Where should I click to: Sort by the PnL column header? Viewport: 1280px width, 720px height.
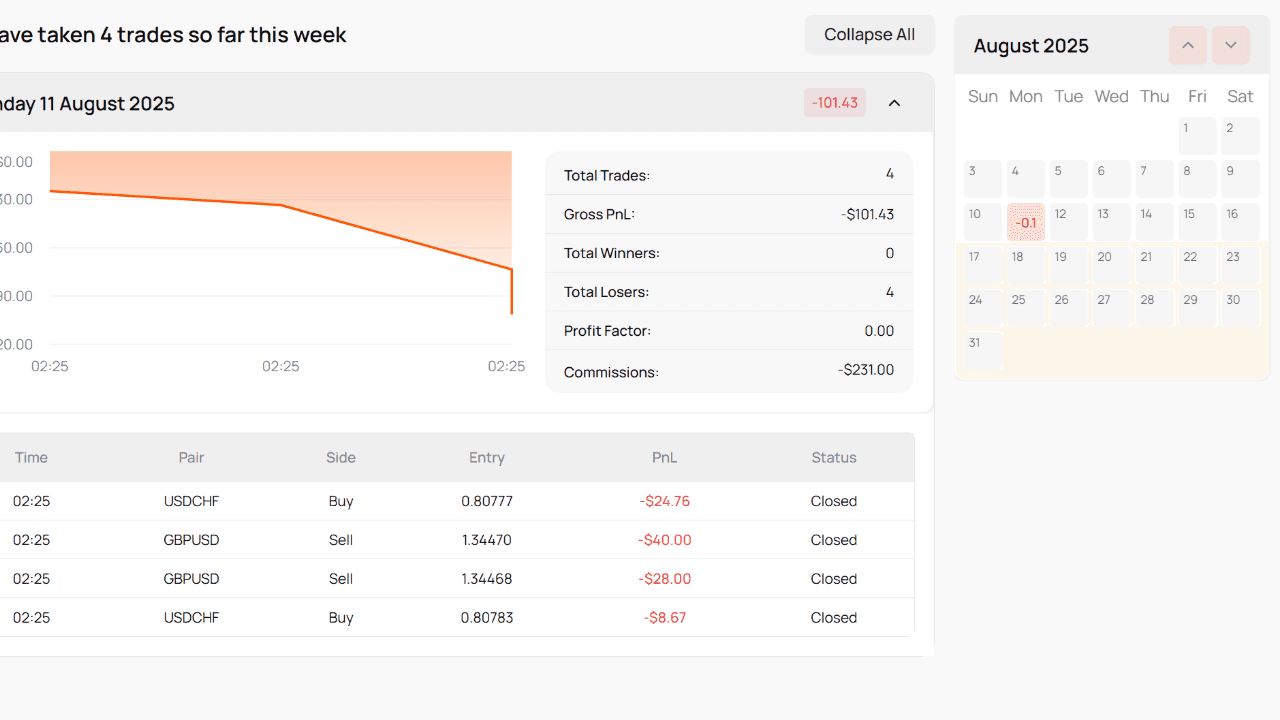664,457
